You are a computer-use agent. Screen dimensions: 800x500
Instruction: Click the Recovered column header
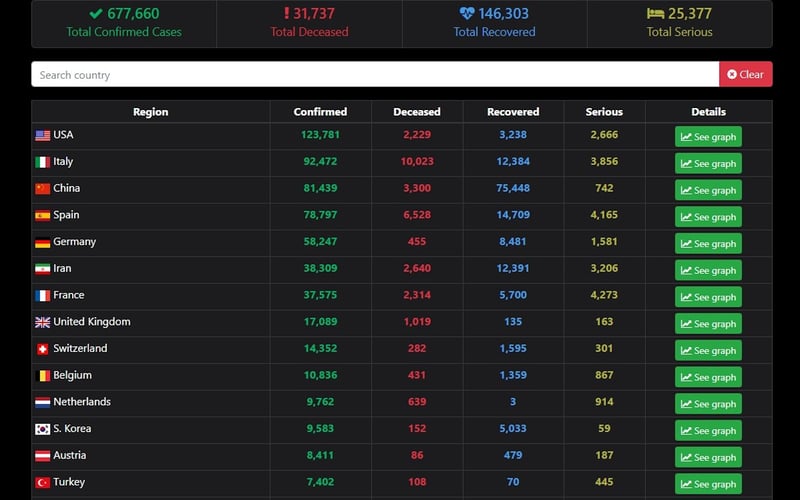[x=513, y=112]
